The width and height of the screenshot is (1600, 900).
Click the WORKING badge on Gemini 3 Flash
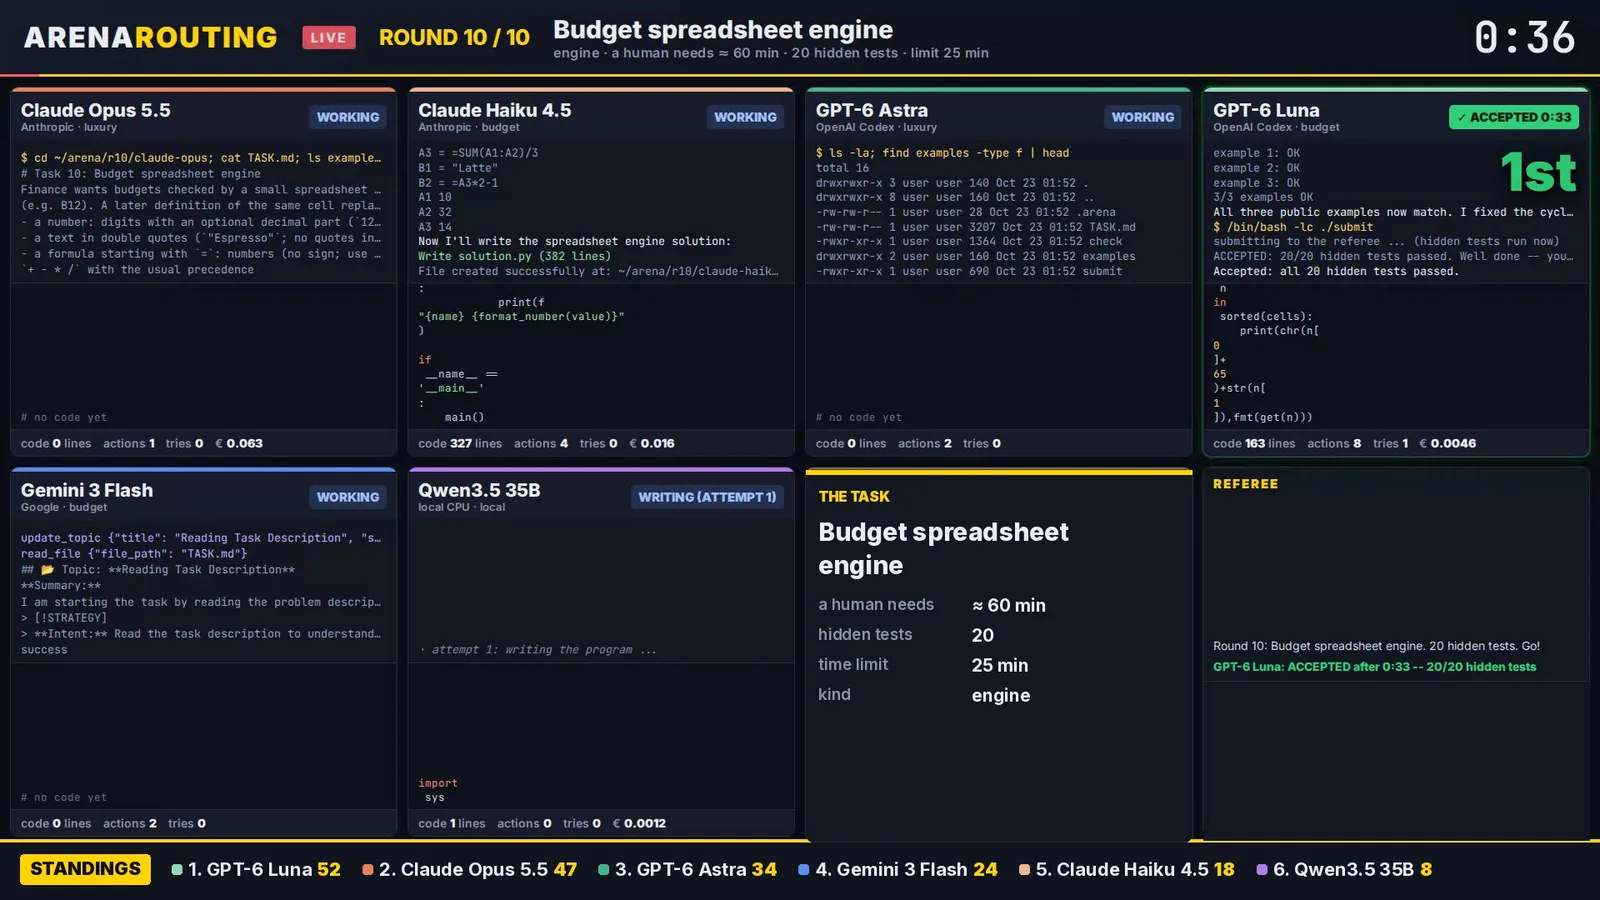(x=348, y=497)
